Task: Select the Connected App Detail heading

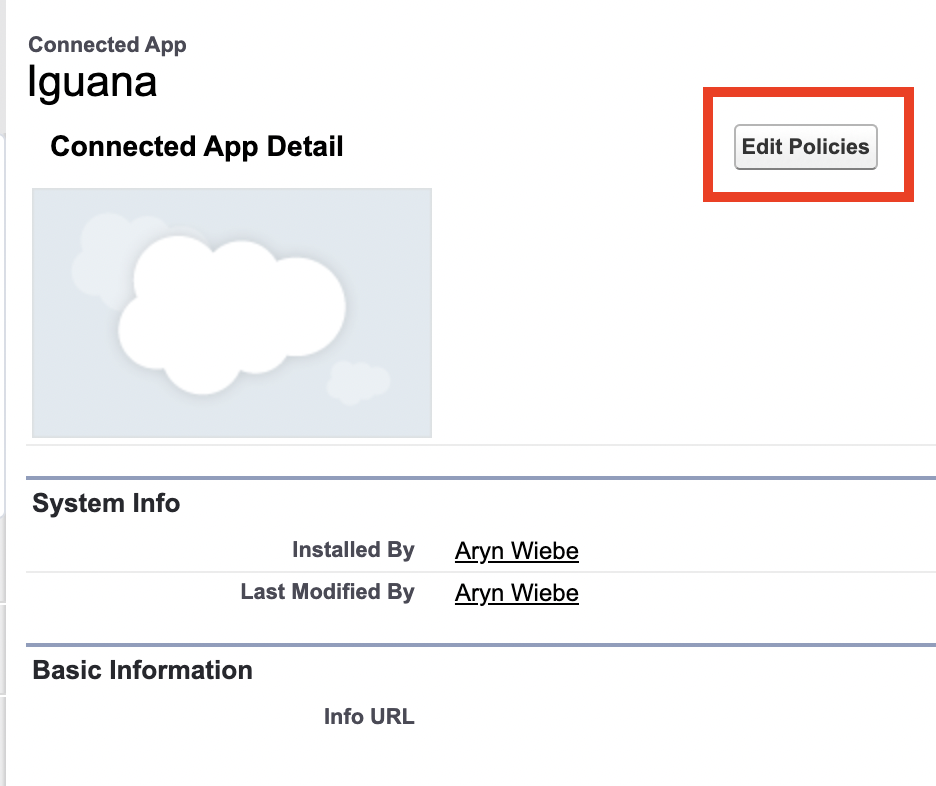Action: (x=197, y=147)
